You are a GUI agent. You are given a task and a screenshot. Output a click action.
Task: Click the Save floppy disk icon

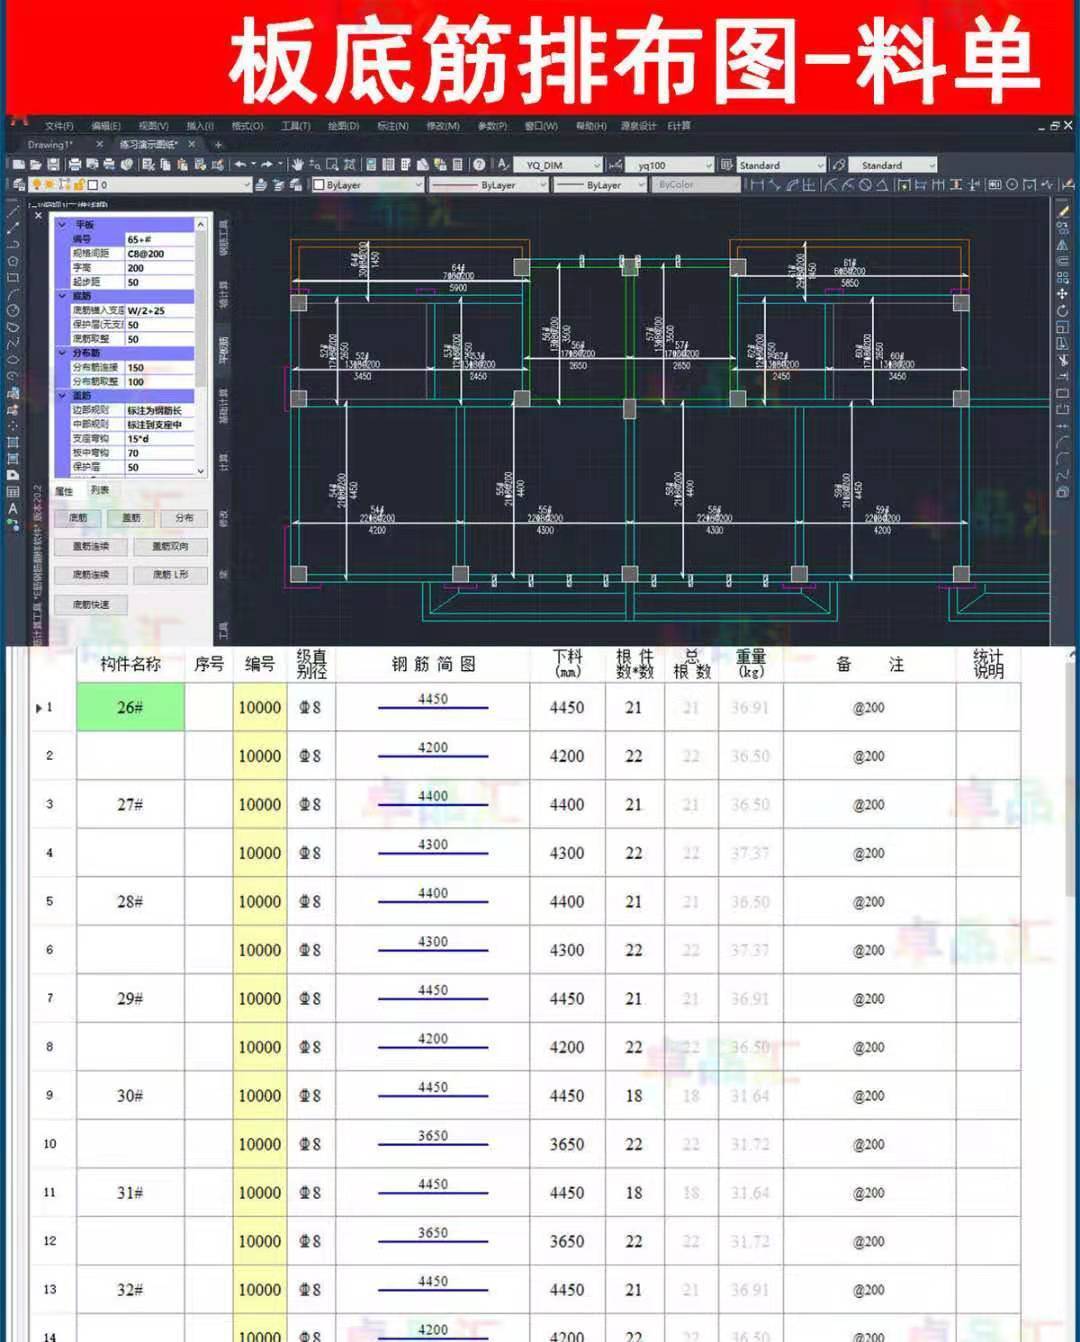point(53,164)
